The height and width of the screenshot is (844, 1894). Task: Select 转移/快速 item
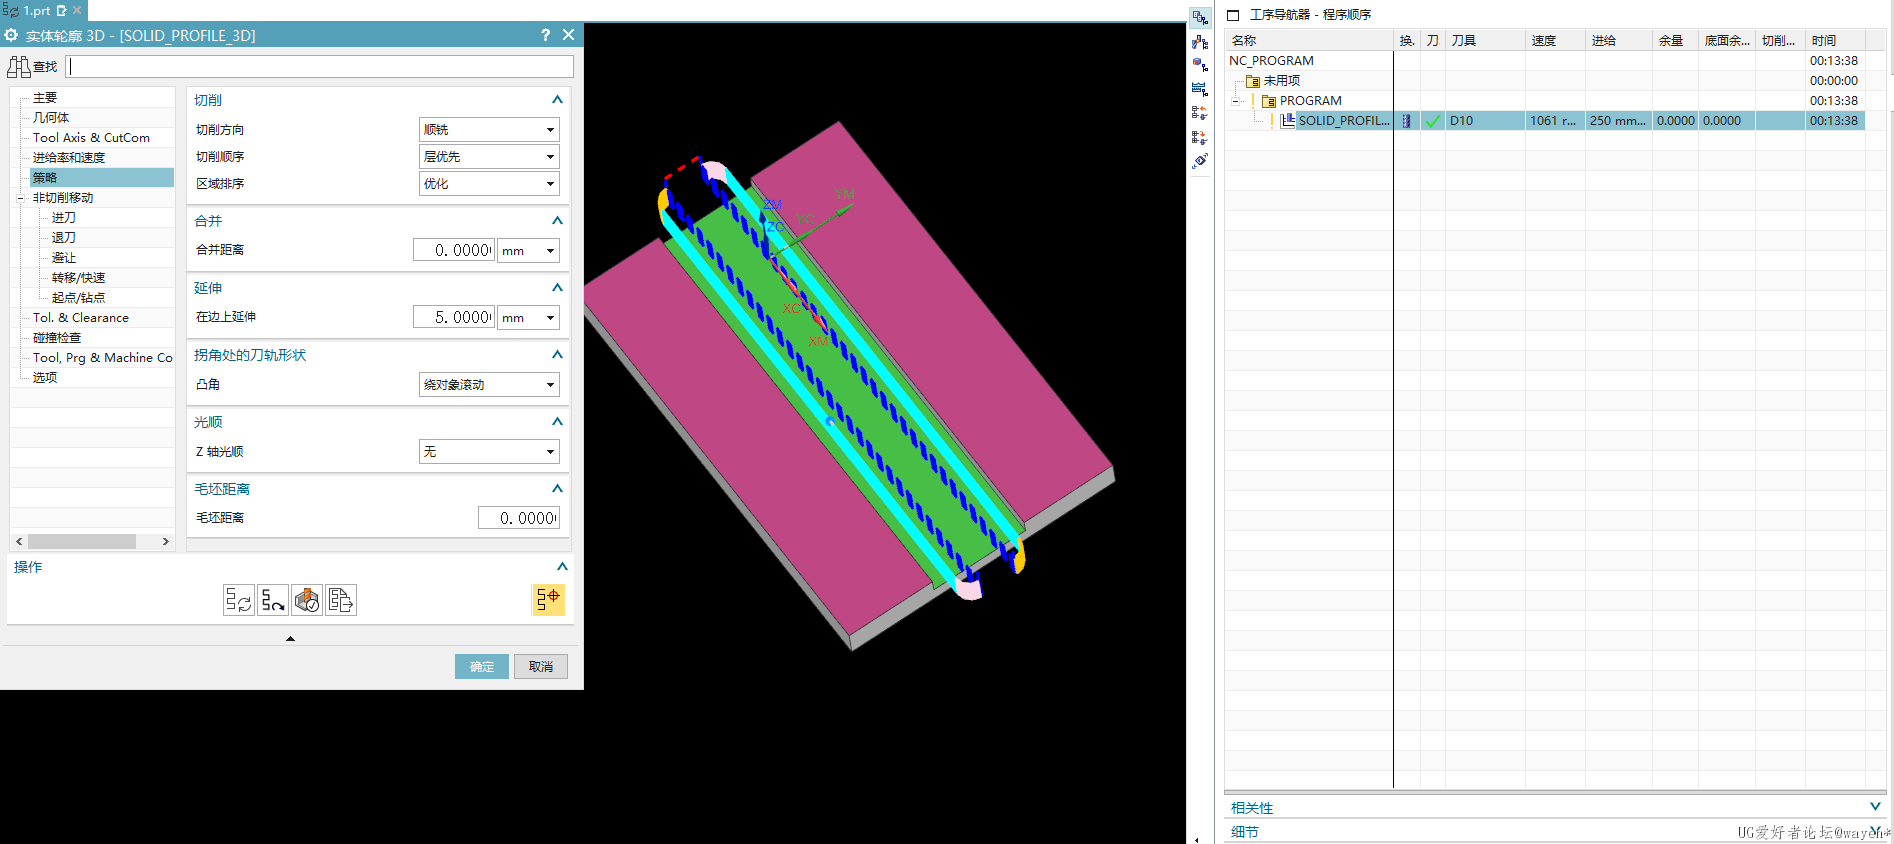(78, 278)
